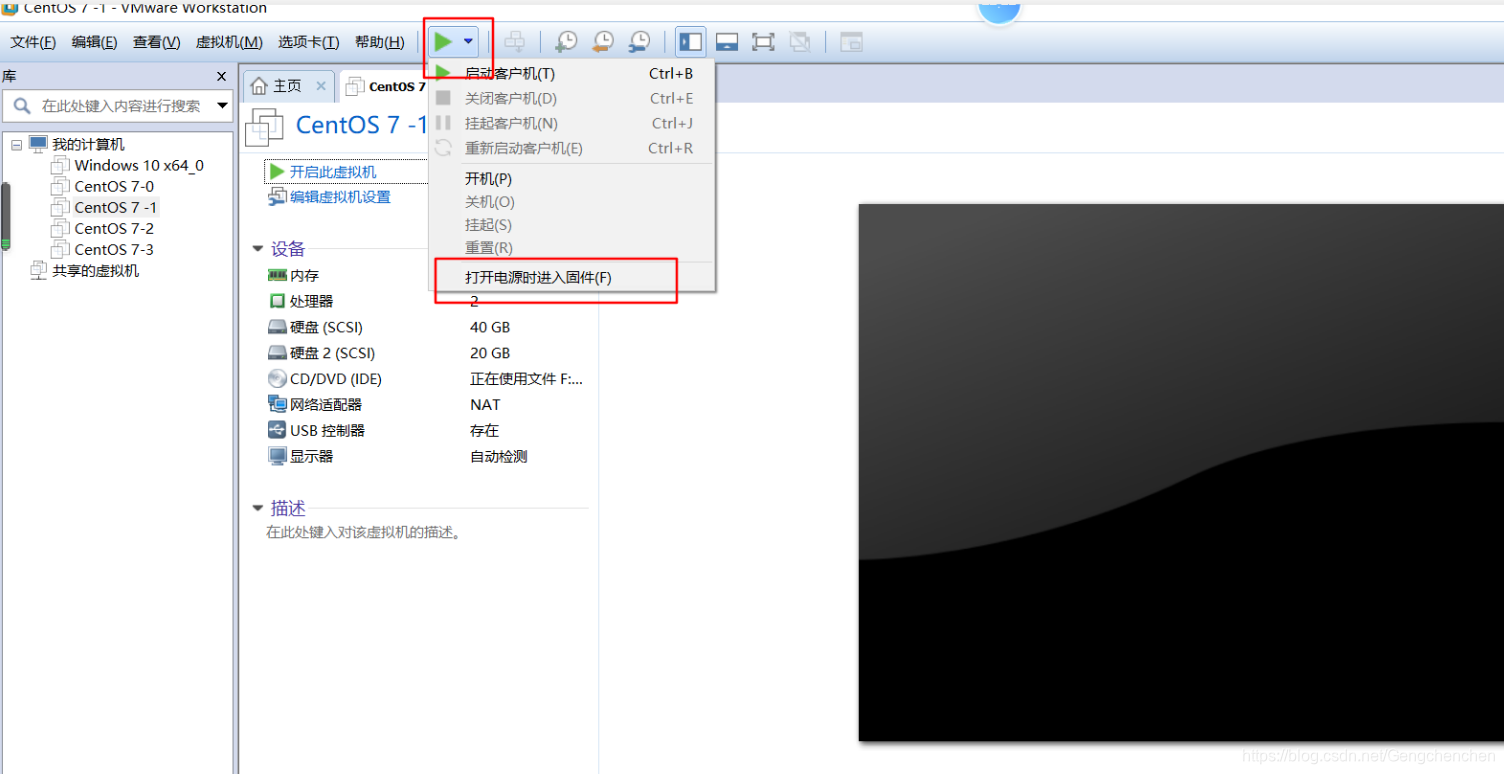
Task: Select 挂起(S) in power menu
Action: pos(572,225)
